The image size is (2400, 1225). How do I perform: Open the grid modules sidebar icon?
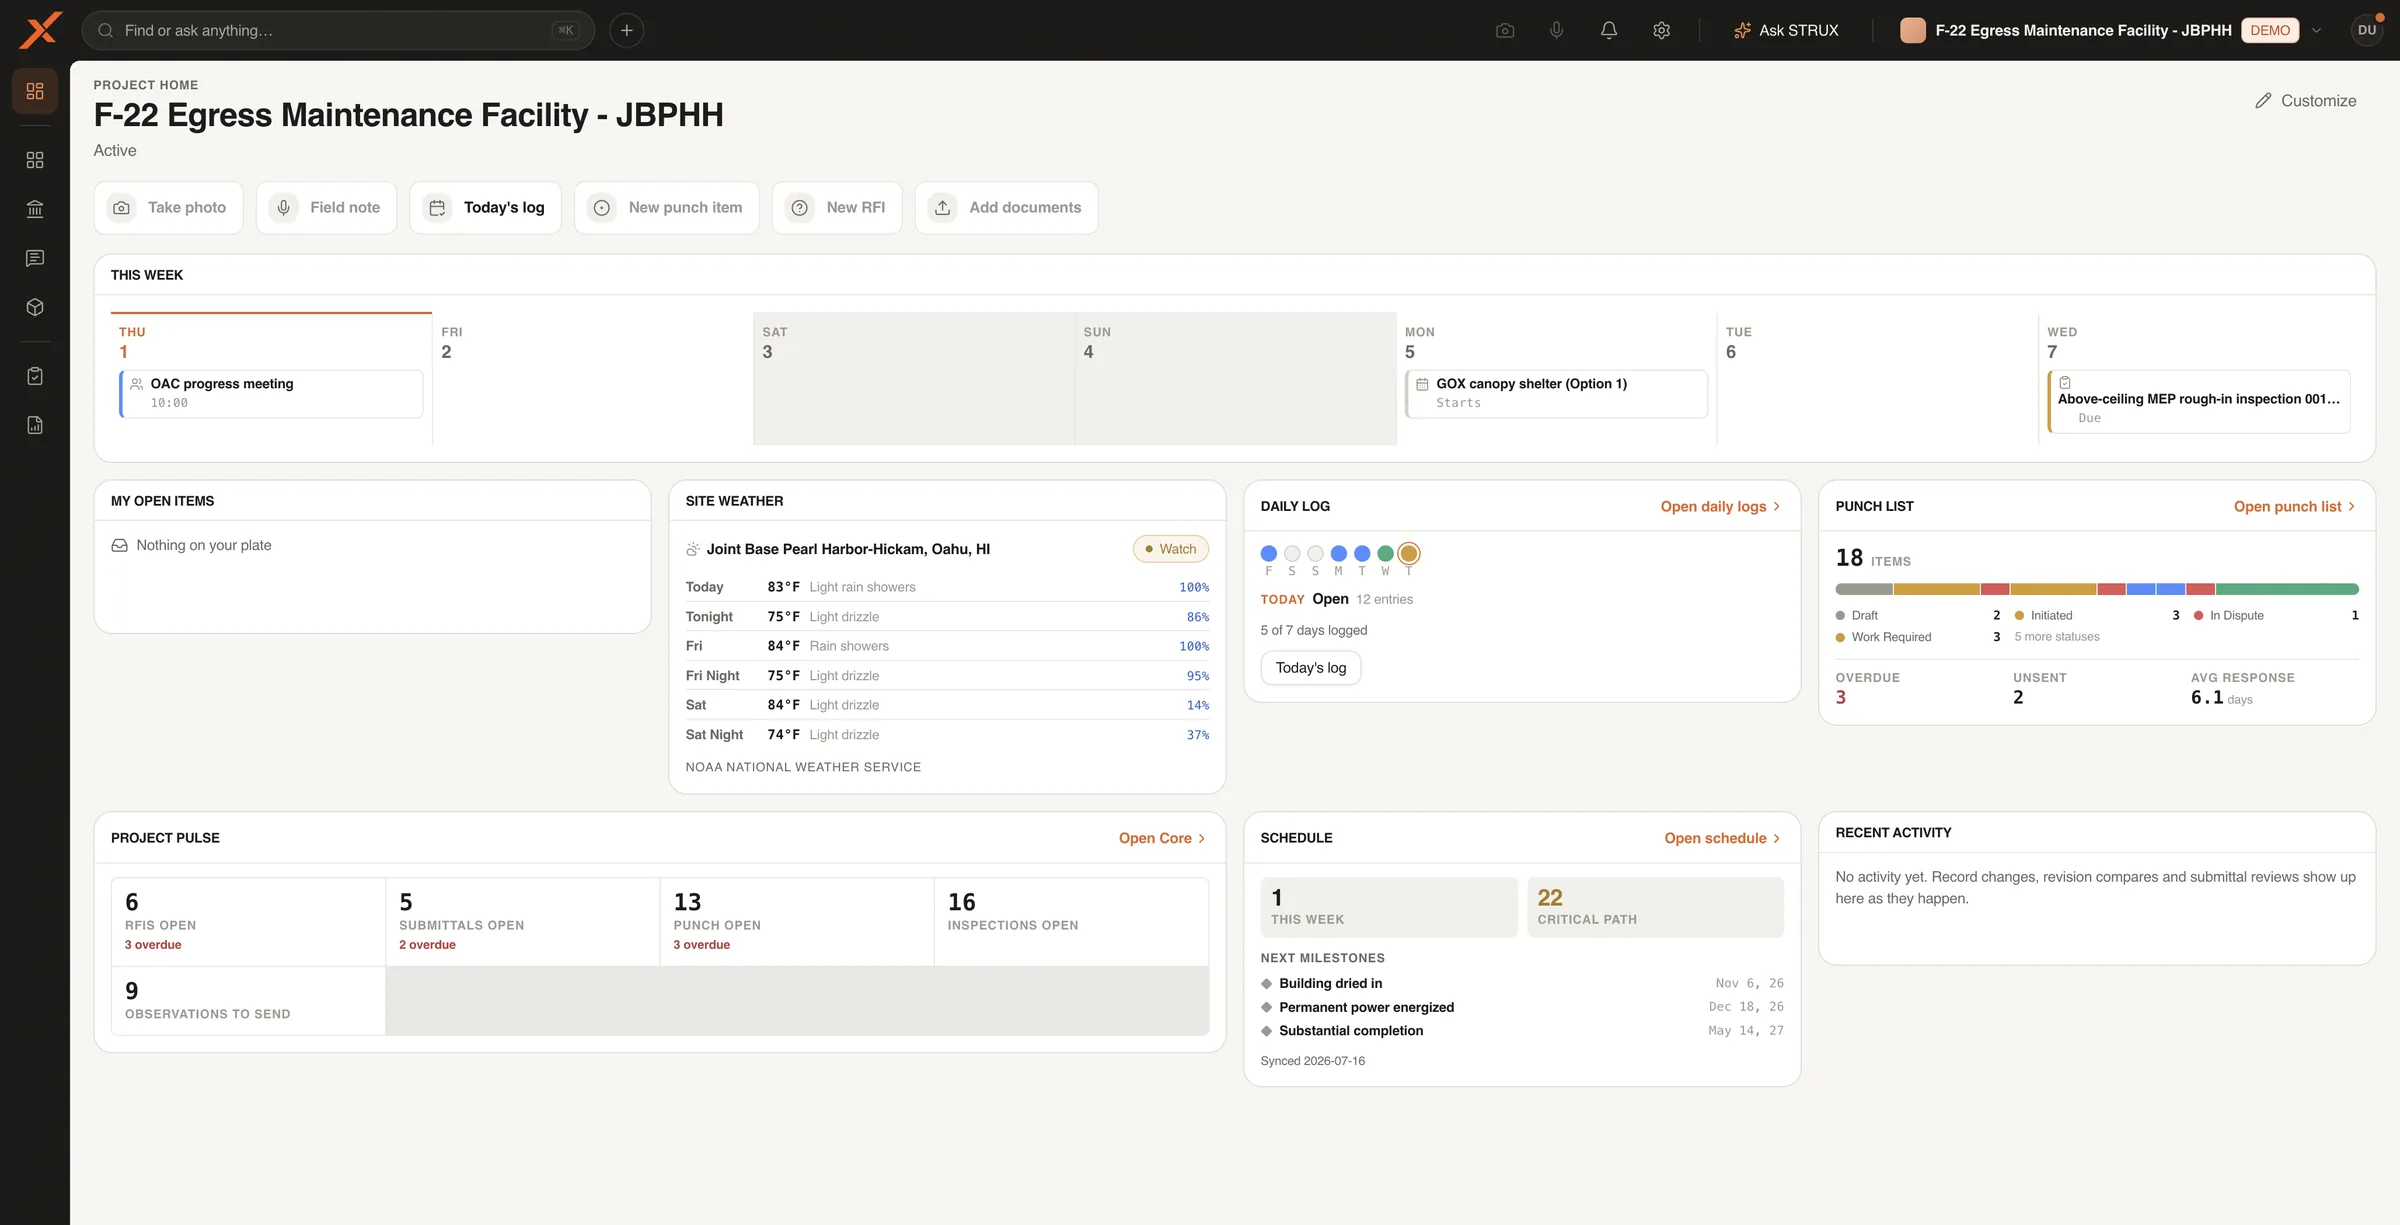tap(35, 160)
